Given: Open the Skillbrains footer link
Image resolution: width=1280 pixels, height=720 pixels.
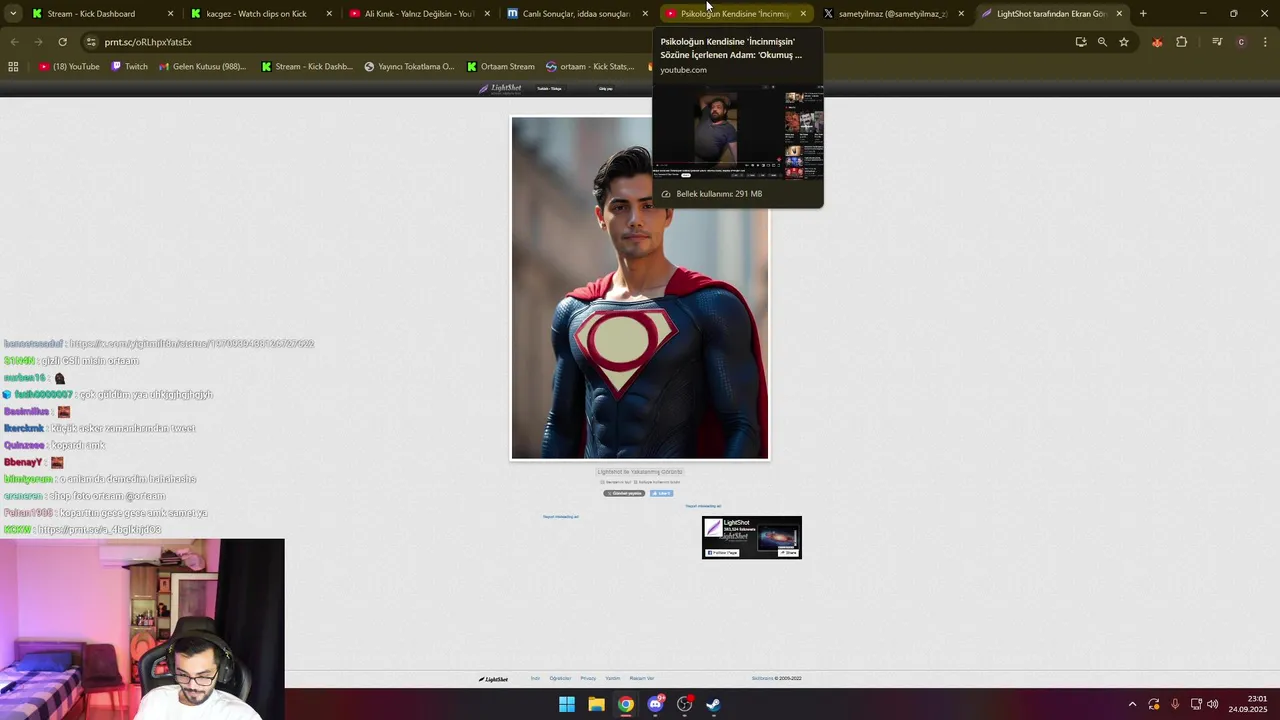Looking at the screenshot, I should pyautogui.click(x=762, y=678).
